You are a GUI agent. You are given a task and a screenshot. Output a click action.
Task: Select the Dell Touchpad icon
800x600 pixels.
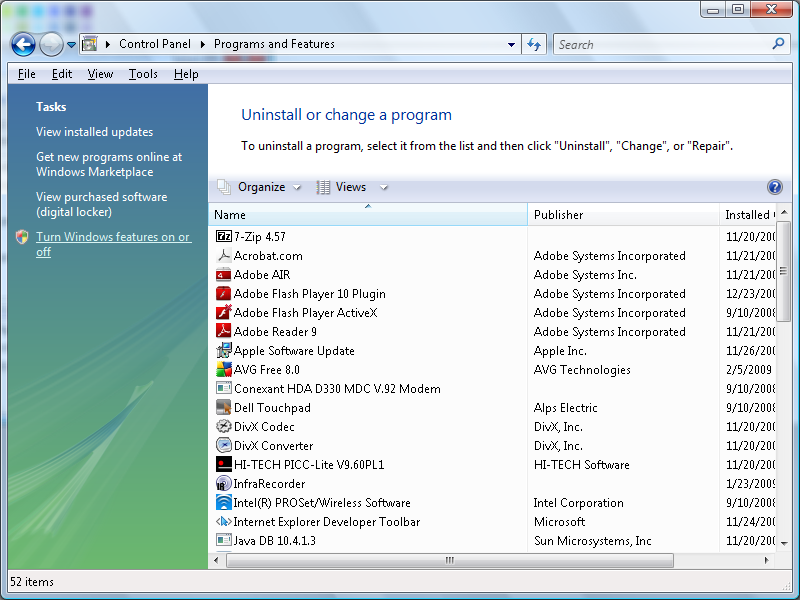(223, 407)
